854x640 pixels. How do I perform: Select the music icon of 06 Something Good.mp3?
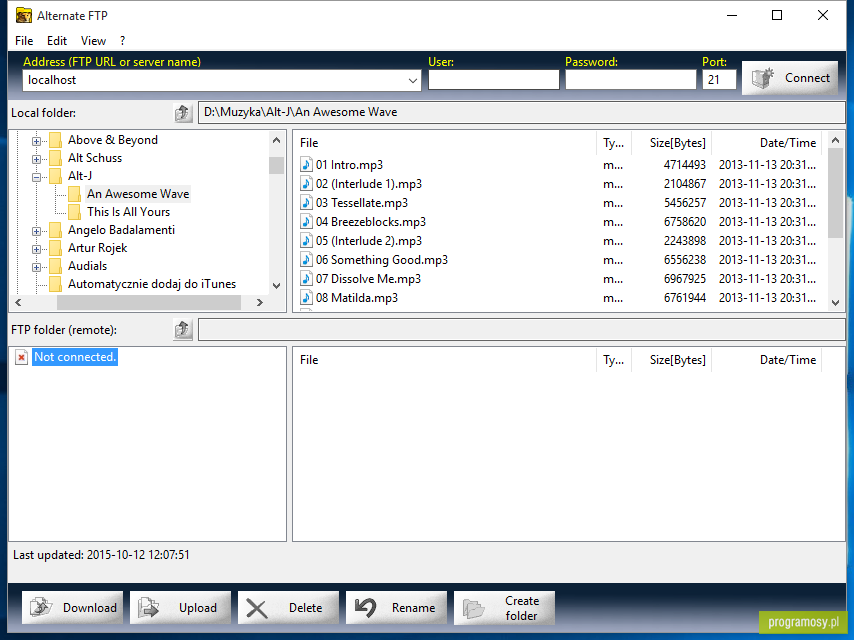click(x=306, y=260)
